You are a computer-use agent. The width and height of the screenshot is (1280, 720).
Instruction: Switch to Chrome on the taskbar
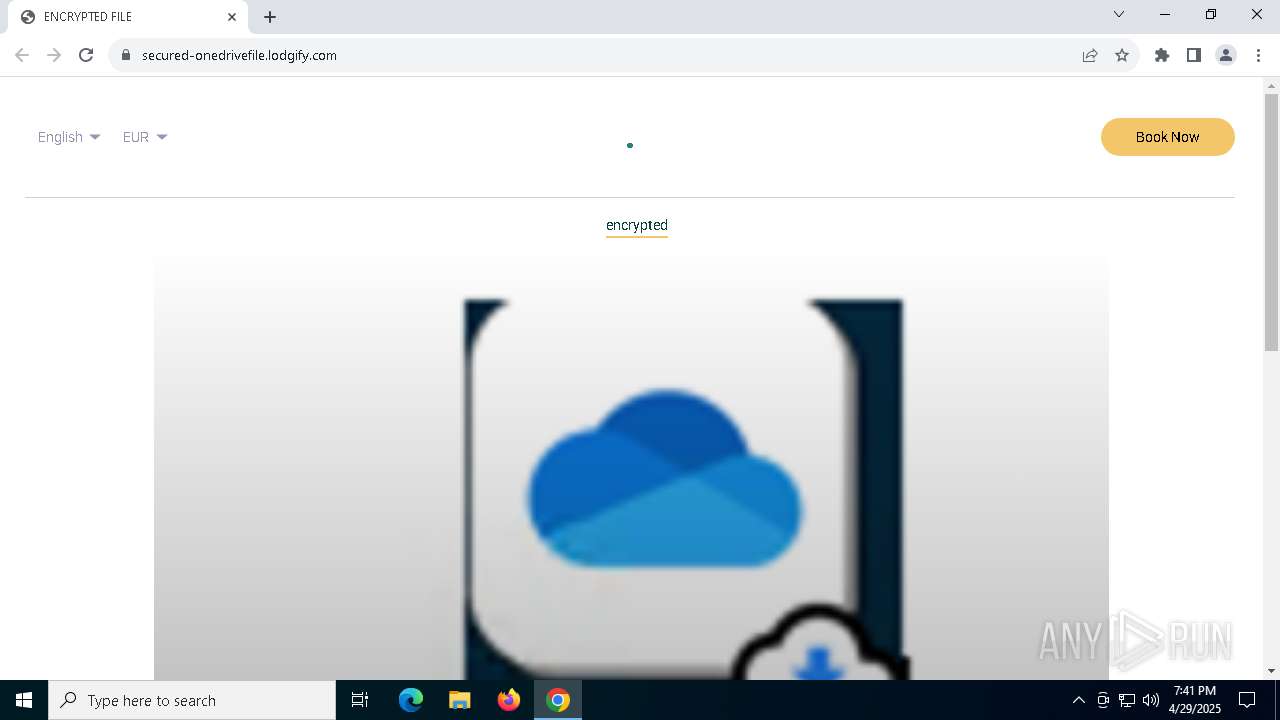click(x=558, y=700)
